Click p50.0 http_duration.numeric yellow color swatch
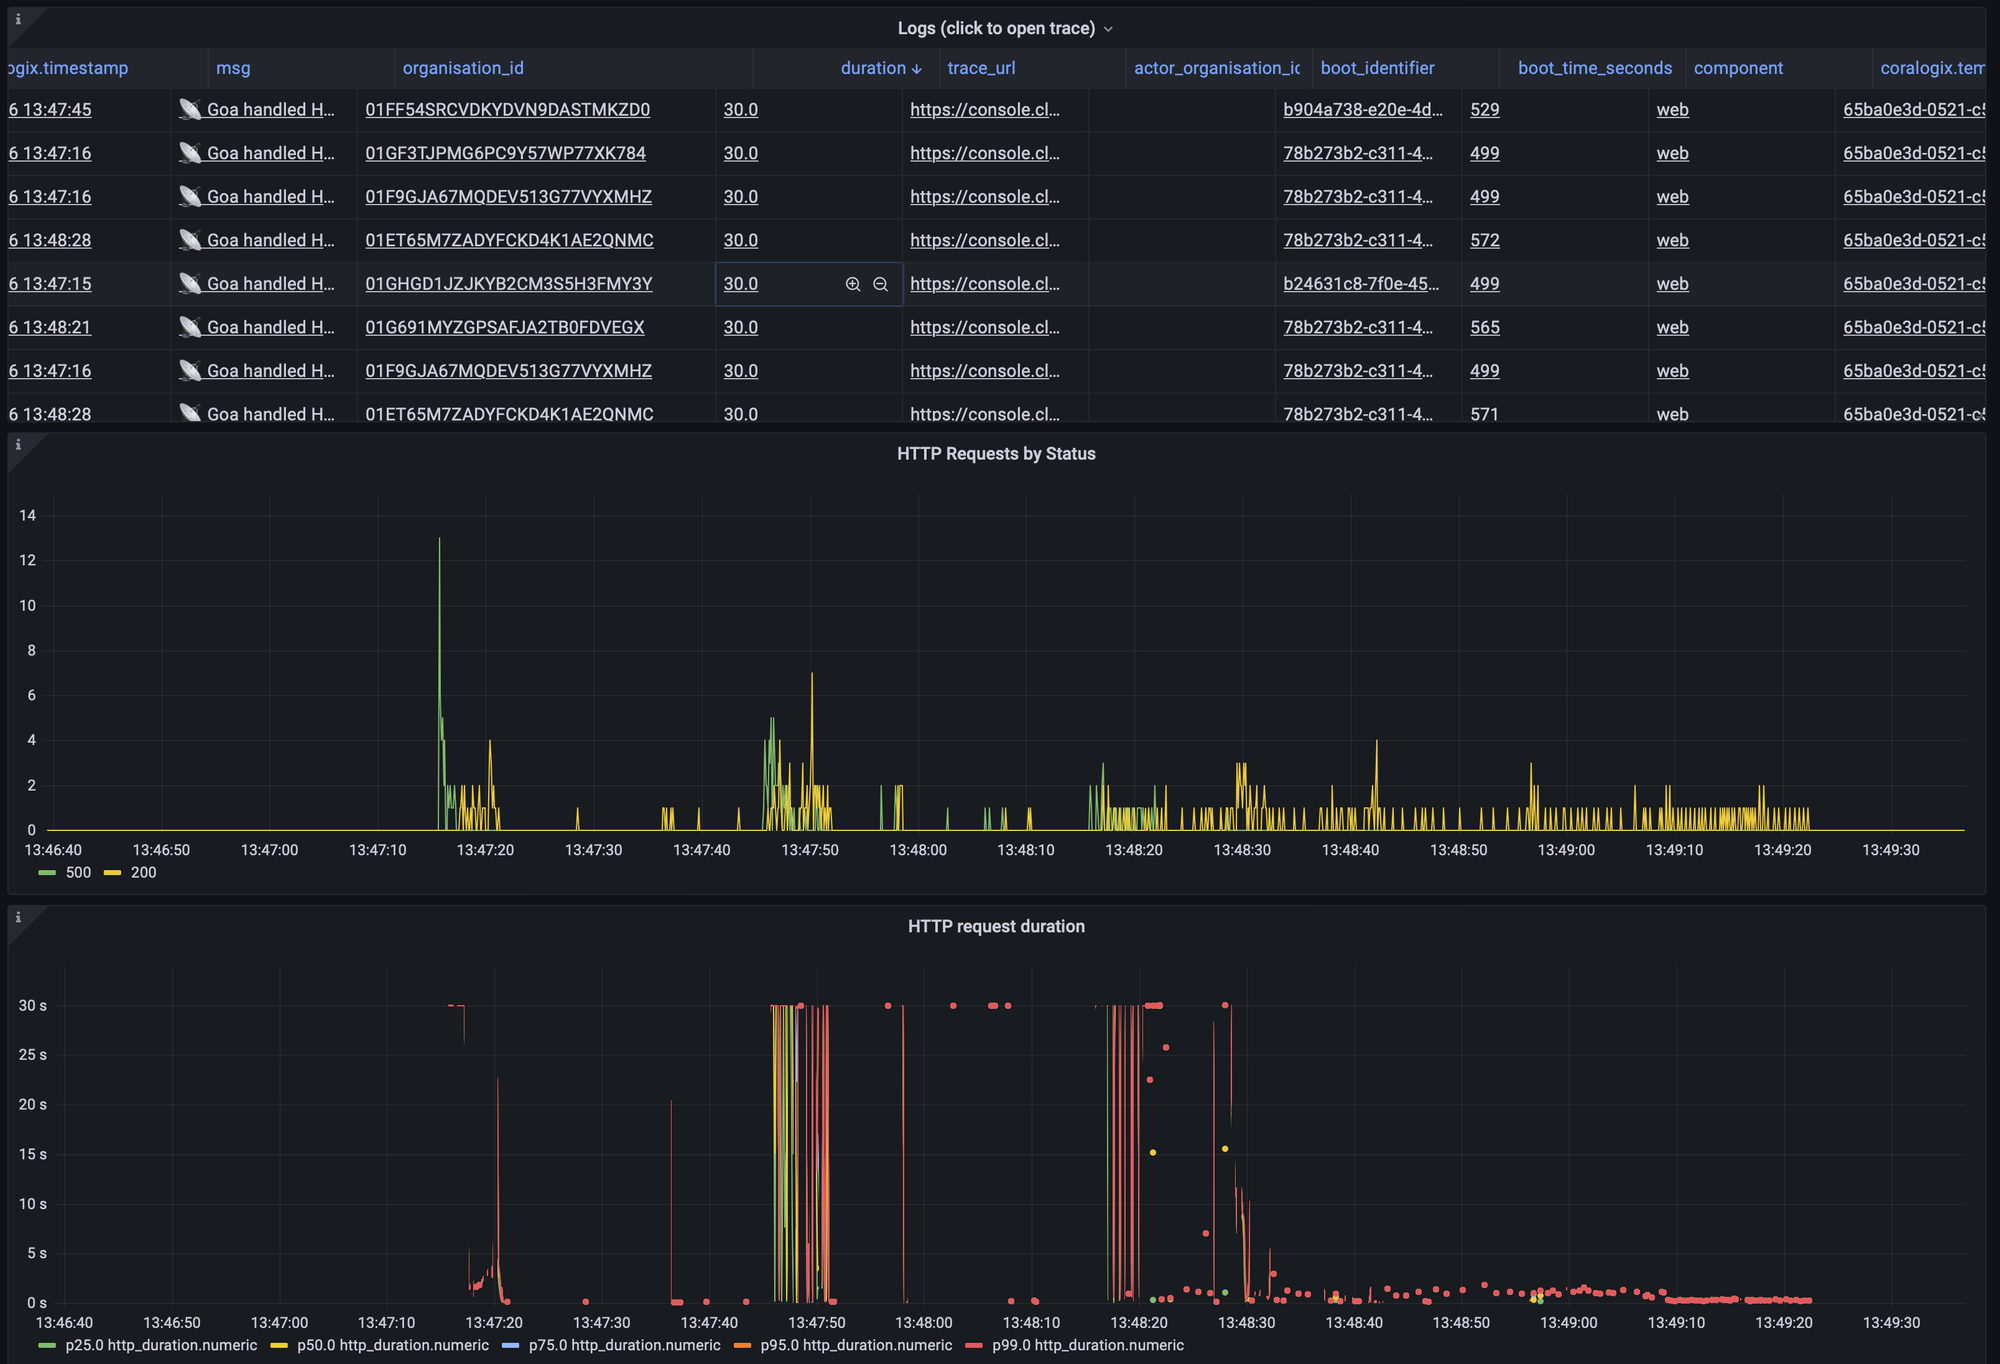 point(279,1346)
